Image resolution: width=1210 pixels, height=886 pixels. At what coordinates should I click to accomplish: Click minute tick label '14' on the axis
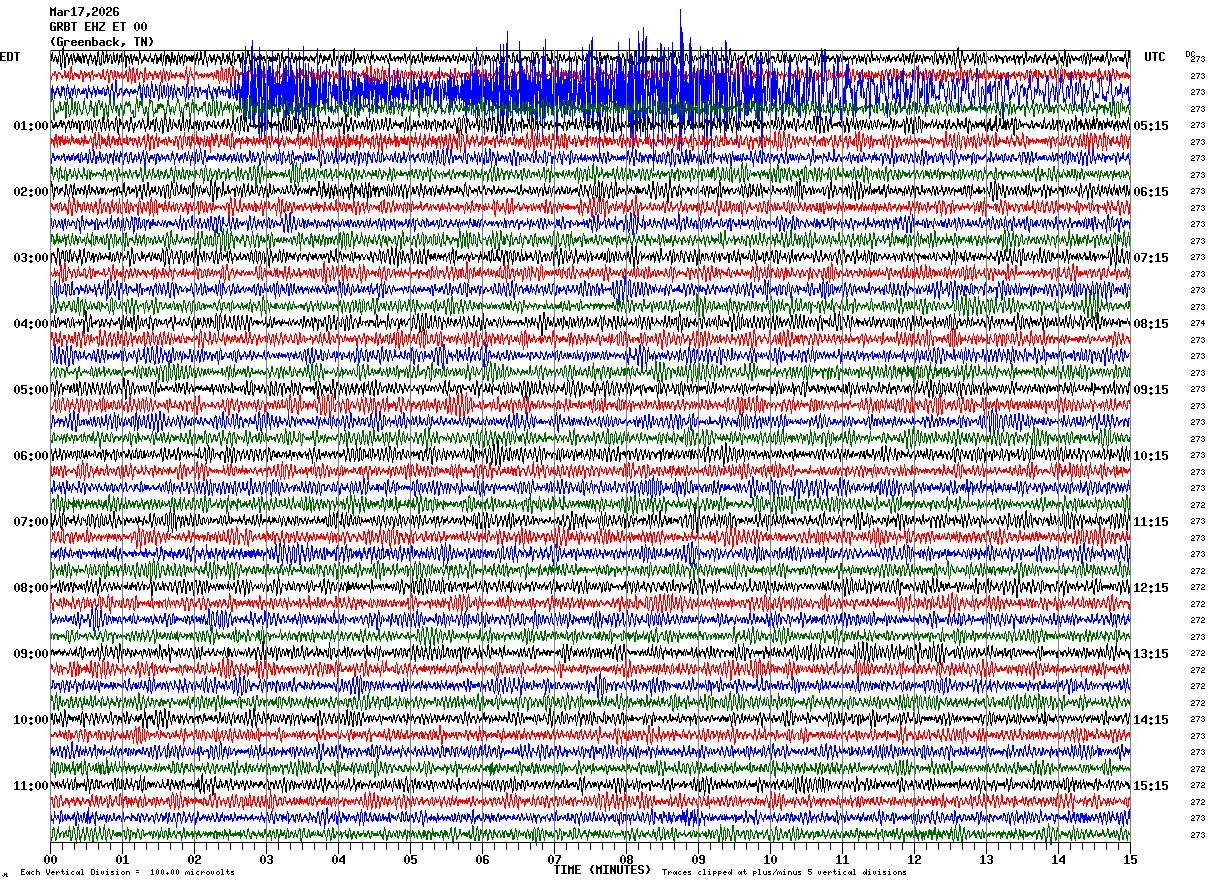(x=1059, y=859)
